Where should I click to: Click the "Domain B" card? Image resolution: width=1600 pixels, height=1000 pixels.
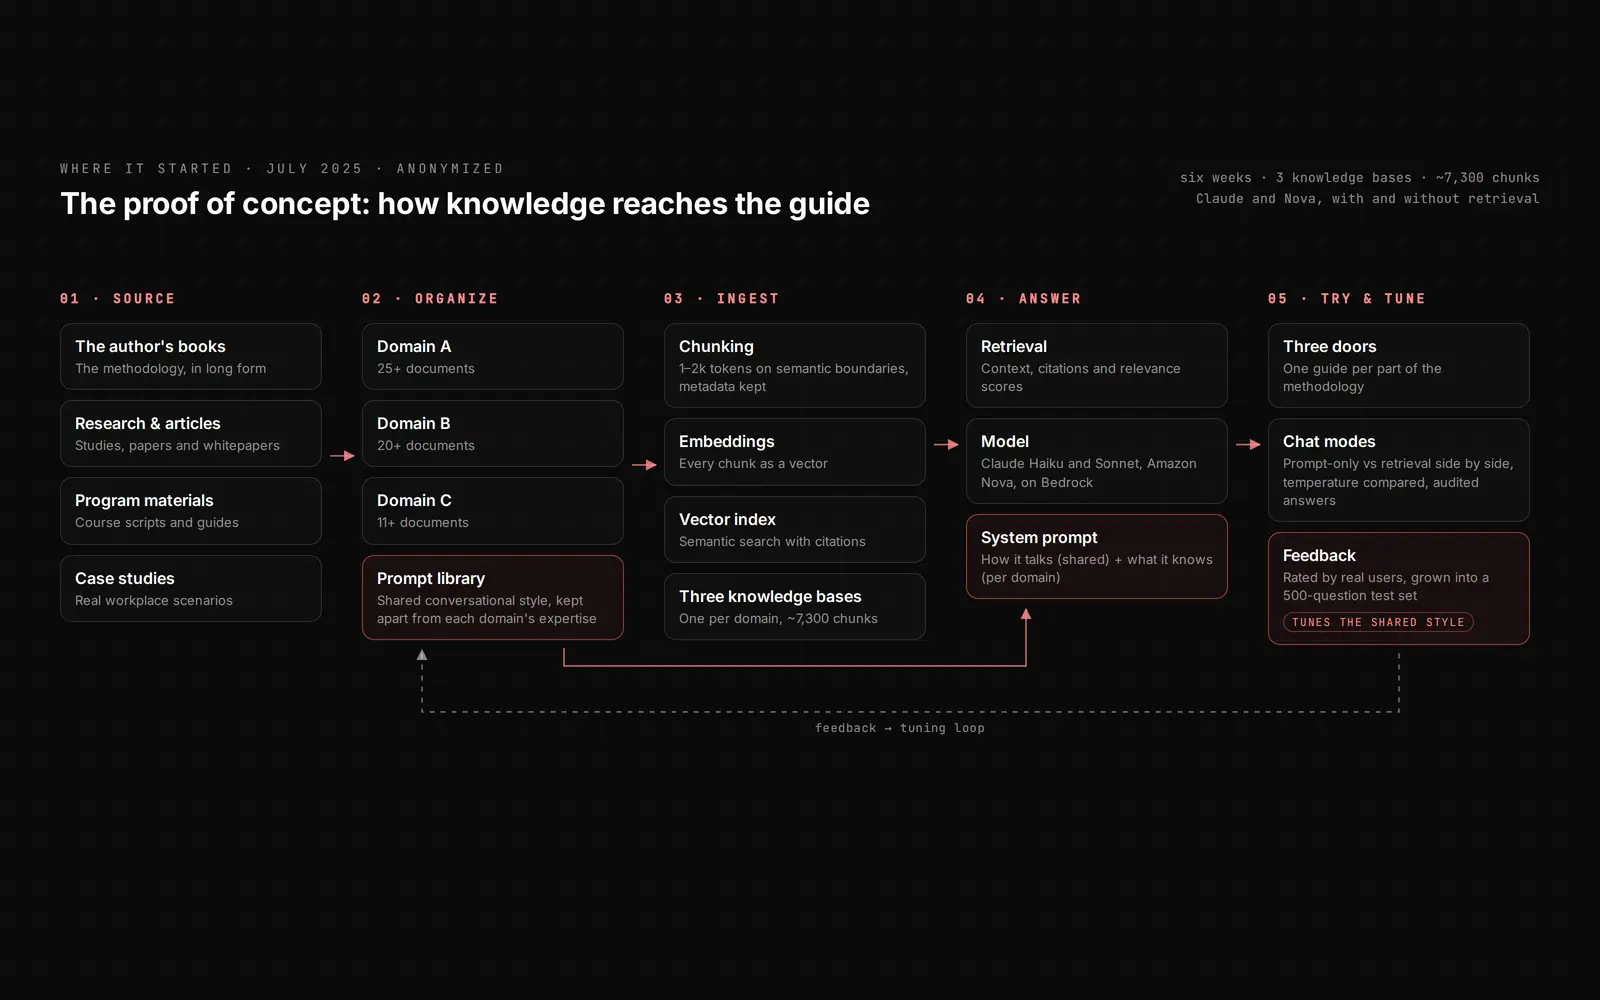click(493, 433)
